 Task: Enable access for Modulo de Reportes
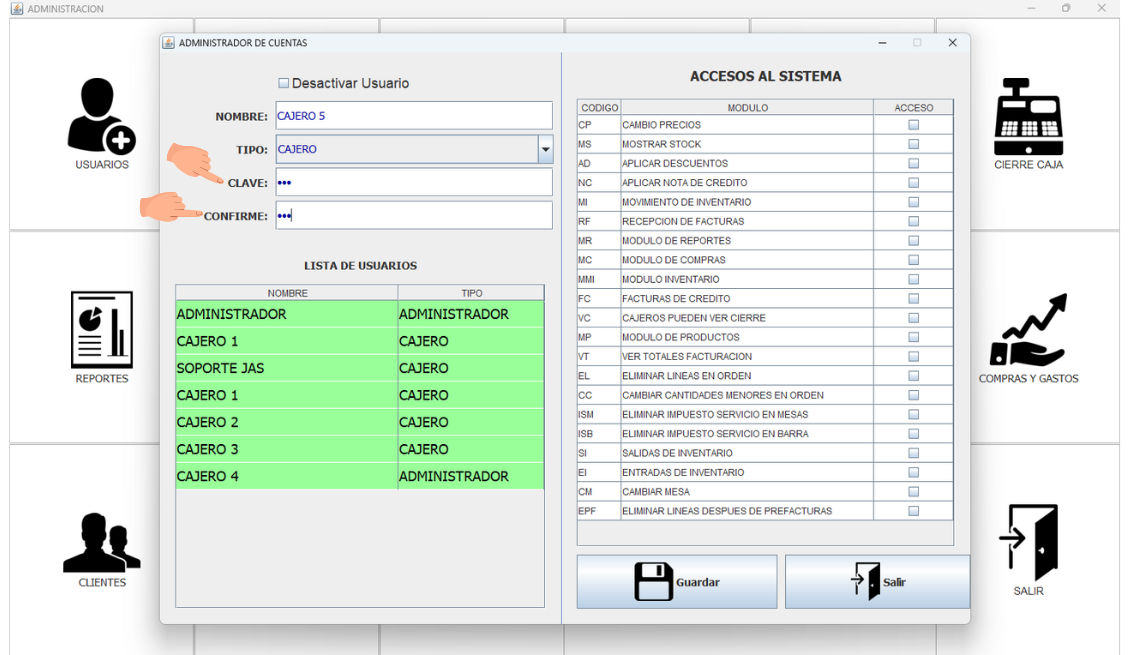pyautogui.click(x=913, y=241)
